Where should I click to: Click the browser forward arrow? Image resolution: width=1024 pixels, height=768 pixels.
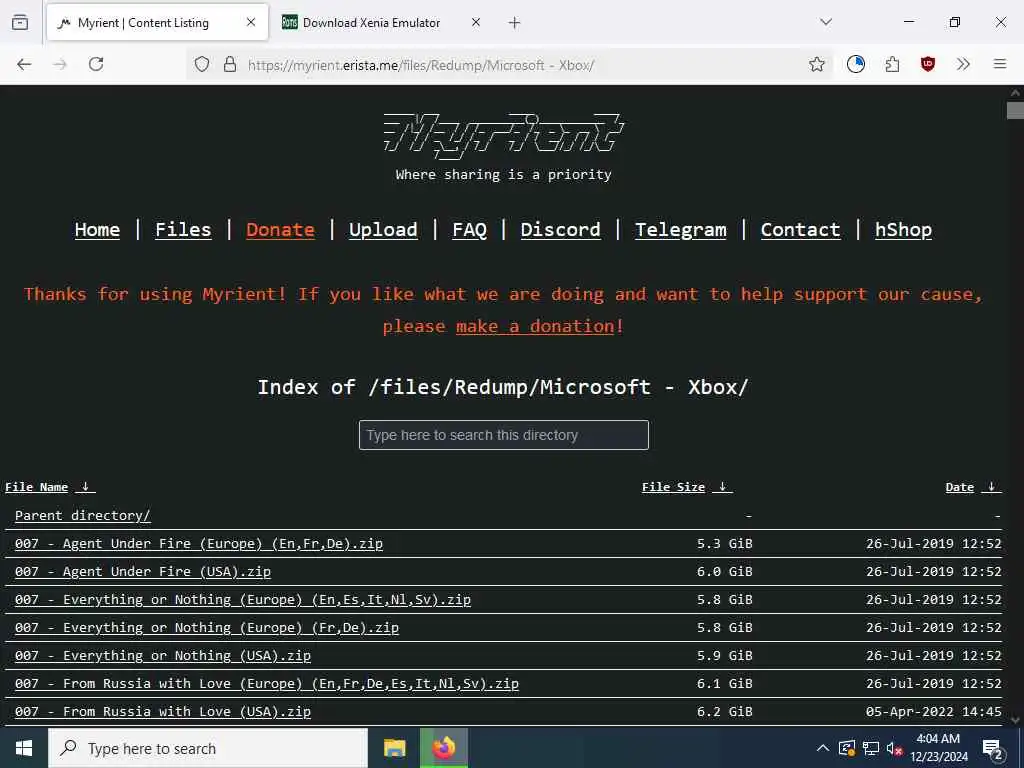60,64
